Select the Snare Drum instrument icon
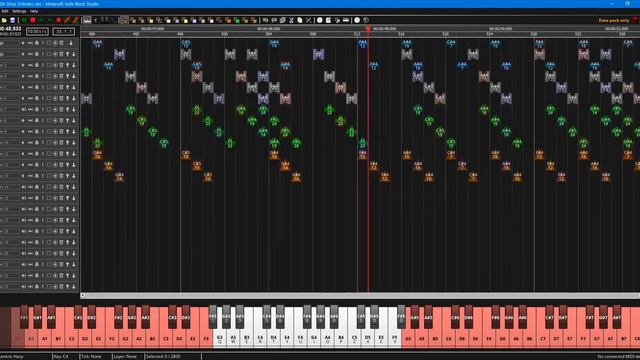 click(x=151, y=20)
